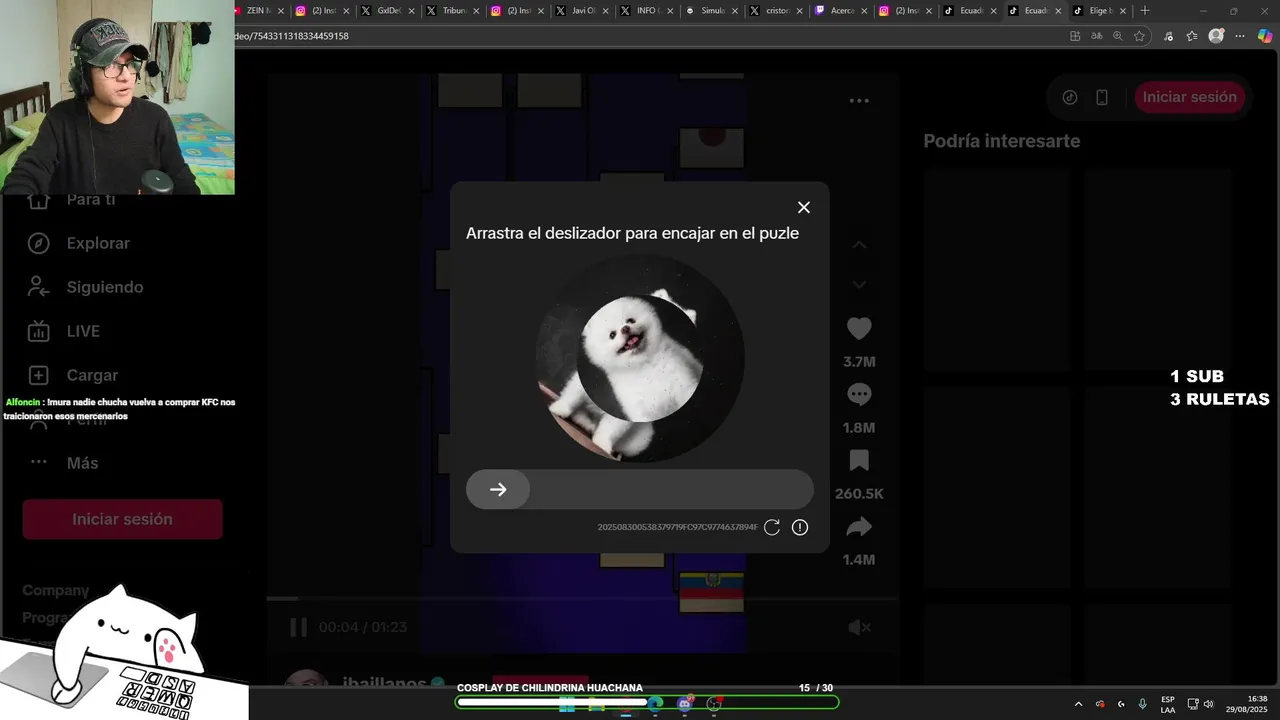Switch to the Tribun X tab
Viewport: 1280px width, 720px height.
[x=452, y=11]
